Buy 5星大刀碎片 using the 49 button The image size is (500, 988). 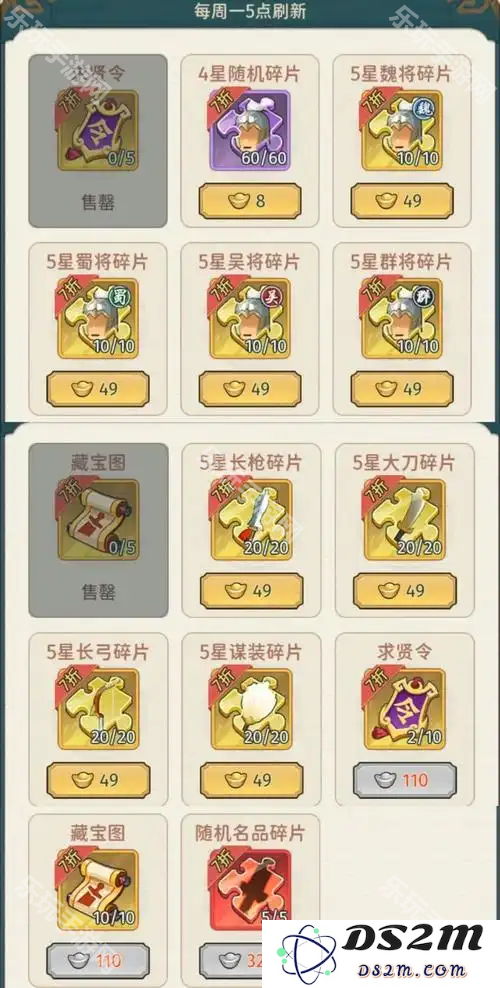click(x=405, y=590)
